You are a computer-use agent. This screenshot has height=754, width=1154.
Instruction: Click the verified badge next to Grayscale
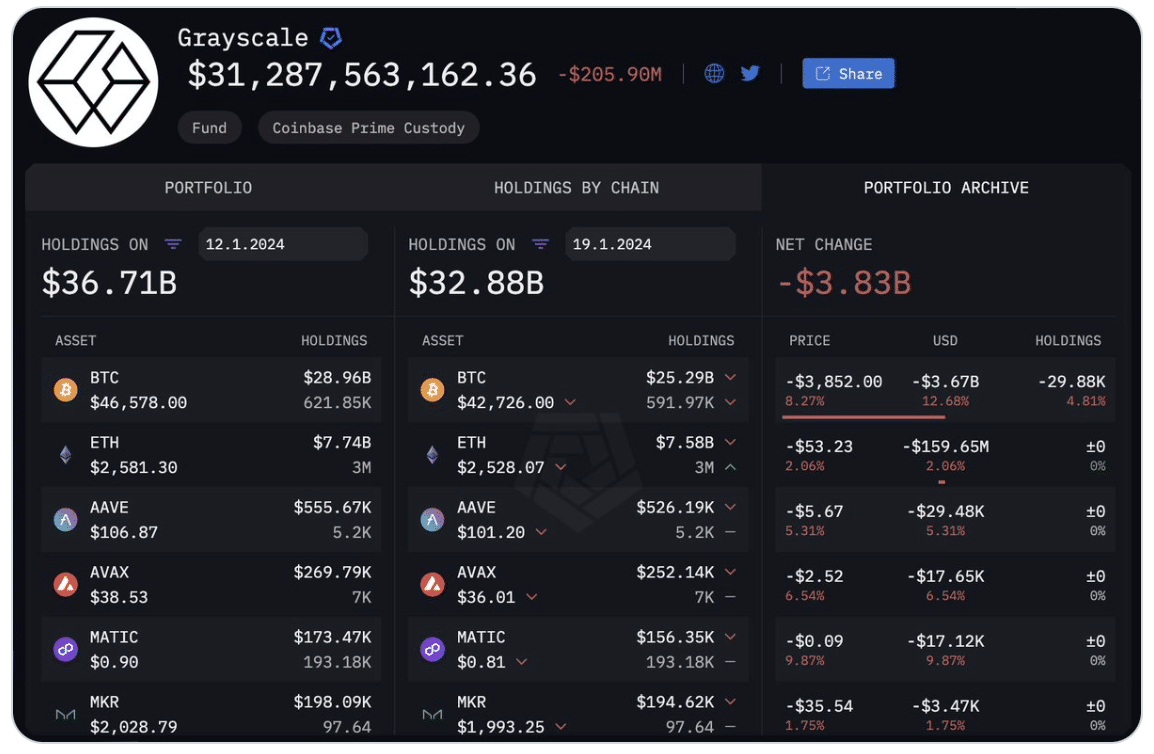330,38
